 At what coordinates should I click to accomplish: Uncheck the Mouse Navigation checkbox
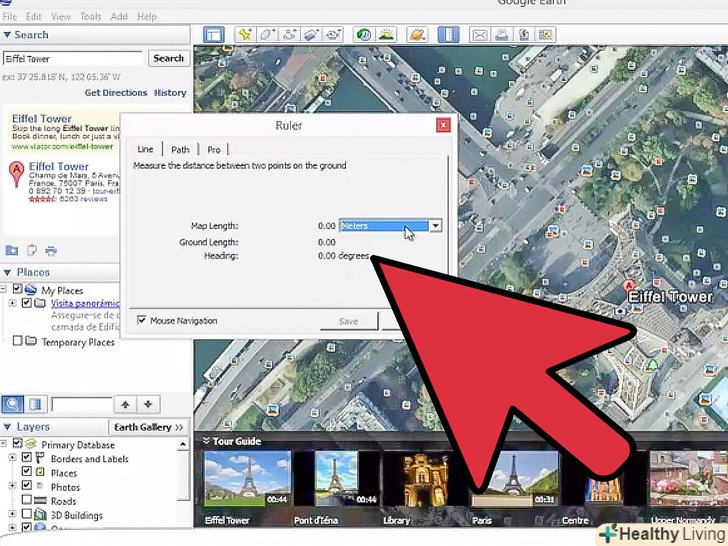click(142, 321)
